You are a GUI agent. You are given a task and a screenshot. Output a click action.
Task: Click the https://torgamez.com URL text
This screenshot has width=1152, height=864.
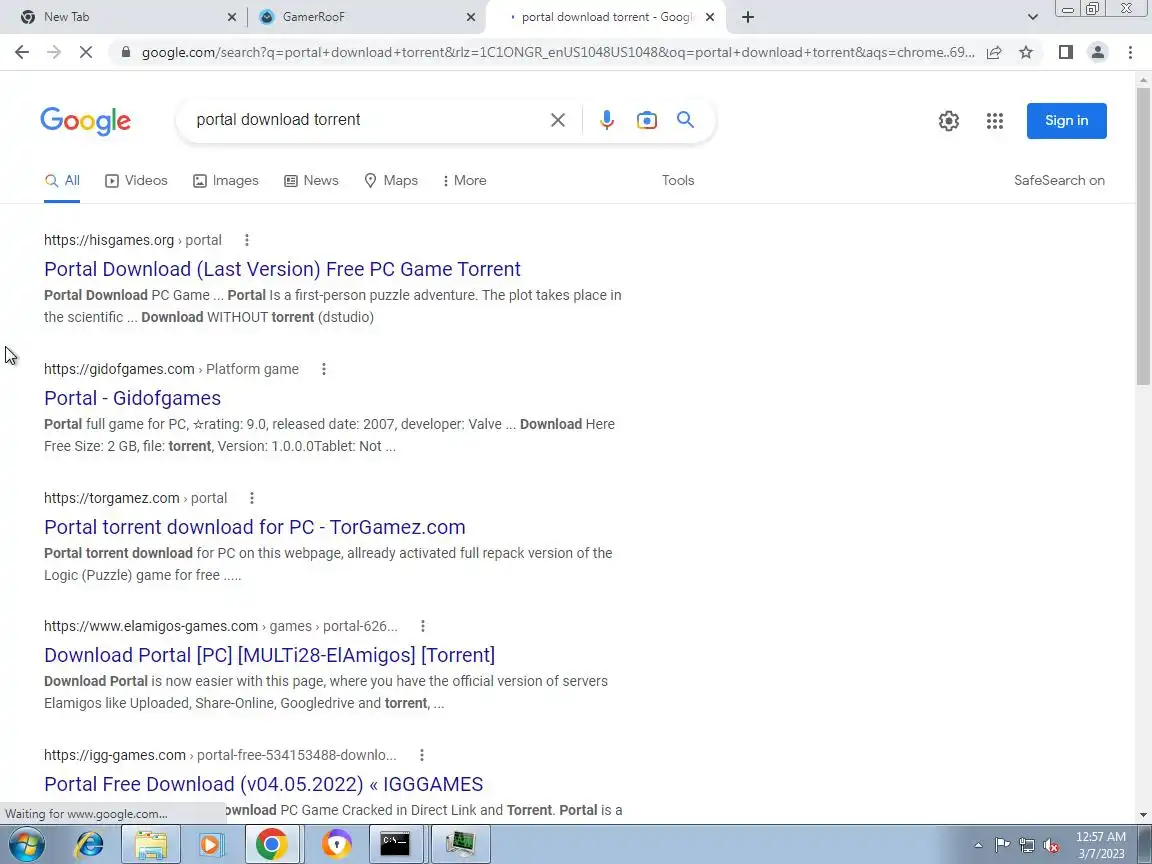pos(112,498)
